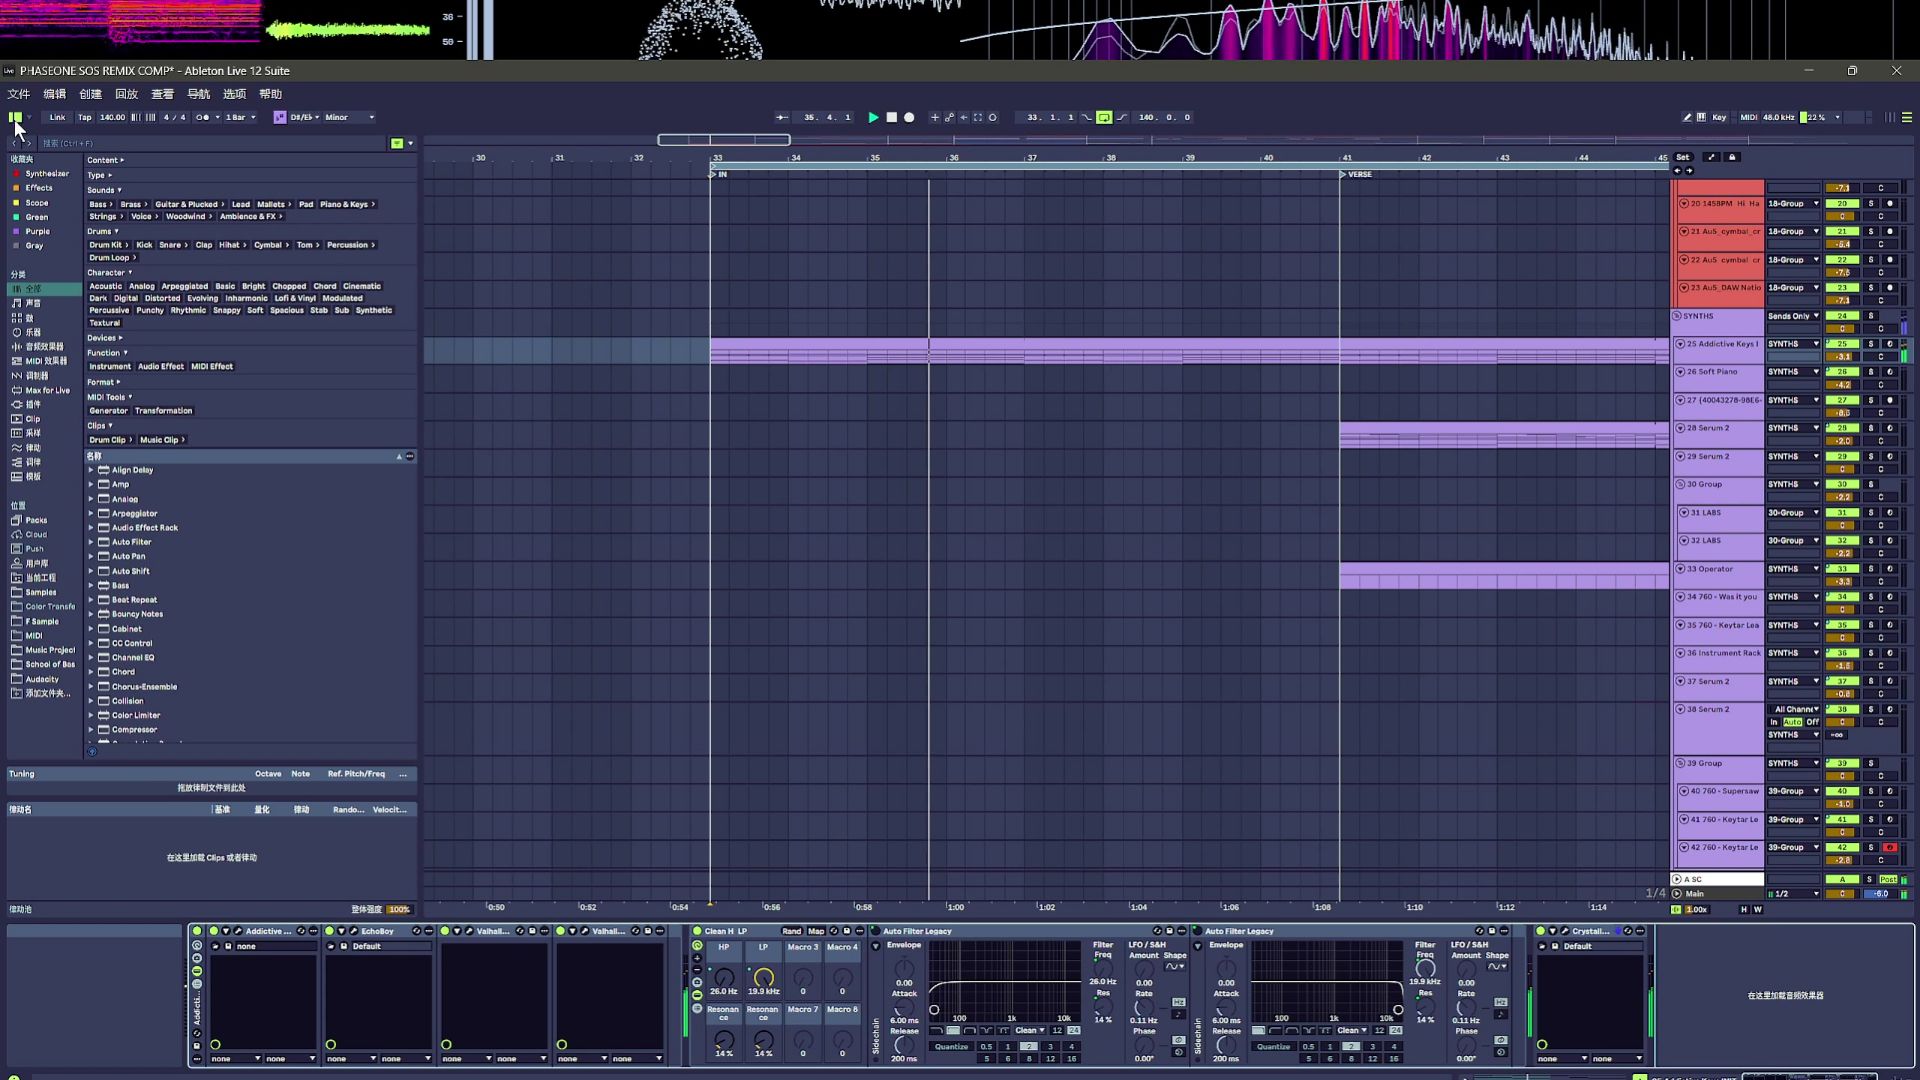The width and height of the screenshot is (1920, 1080).
Task: Select the Audio Effect filter tag
Action: pyautogui.click(x=161, y=367)
